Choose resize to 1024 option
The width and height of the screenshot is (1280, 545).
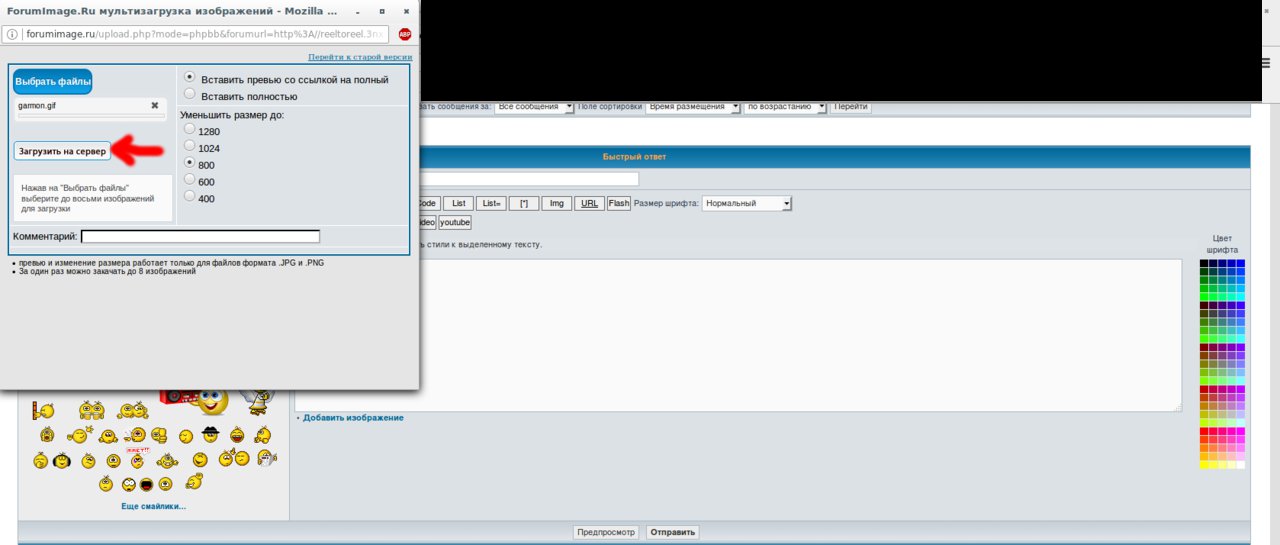(188, 146)
